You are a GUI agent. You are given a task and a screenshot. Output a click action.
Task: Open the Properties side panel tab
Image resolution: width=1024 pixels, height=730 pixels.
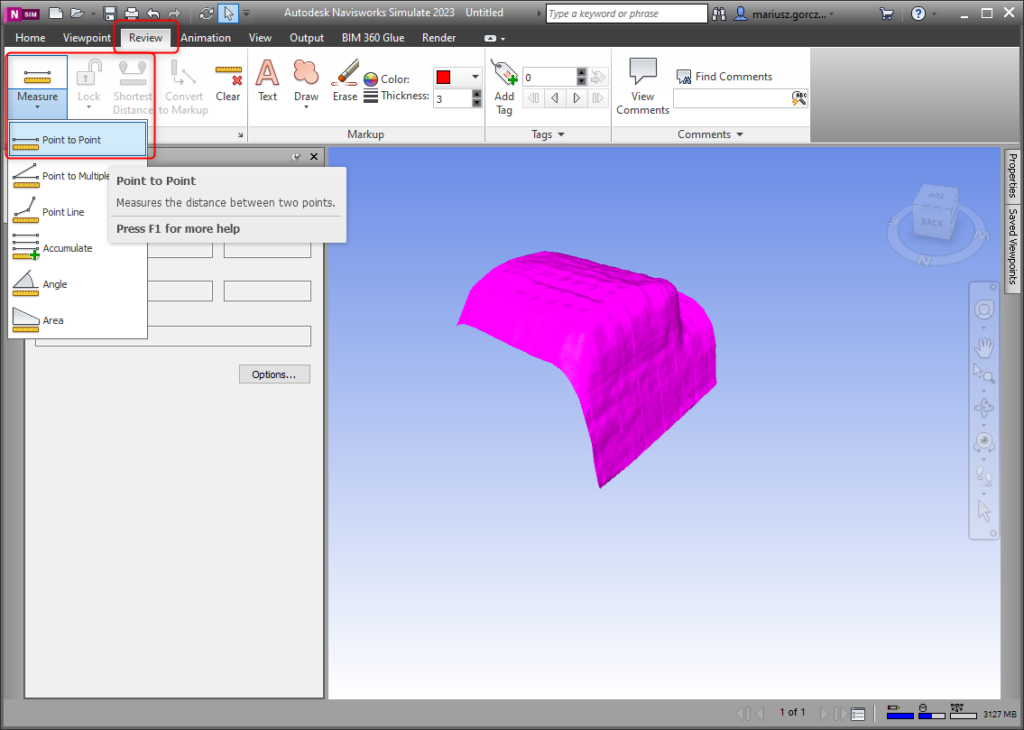1012,176
